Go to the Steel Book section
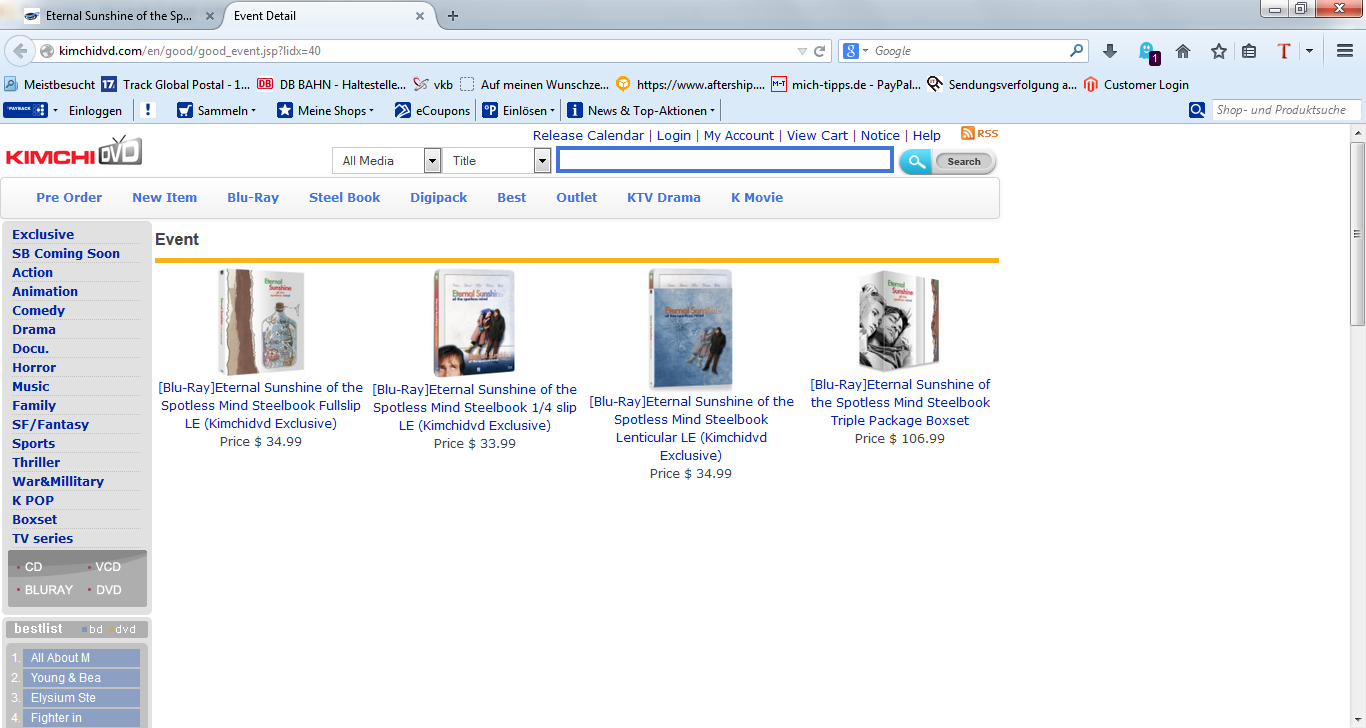This screenshot has width=1366, height=728. [x=345, y=198]
